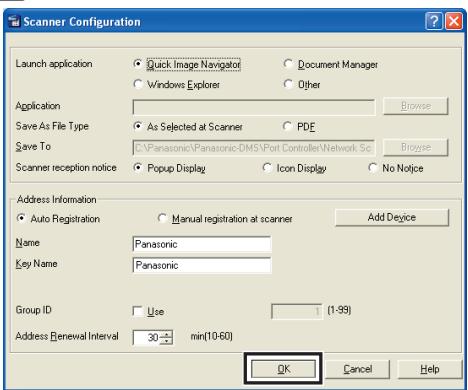
Task: Open Help via the Help button
Action: (430, 369)
